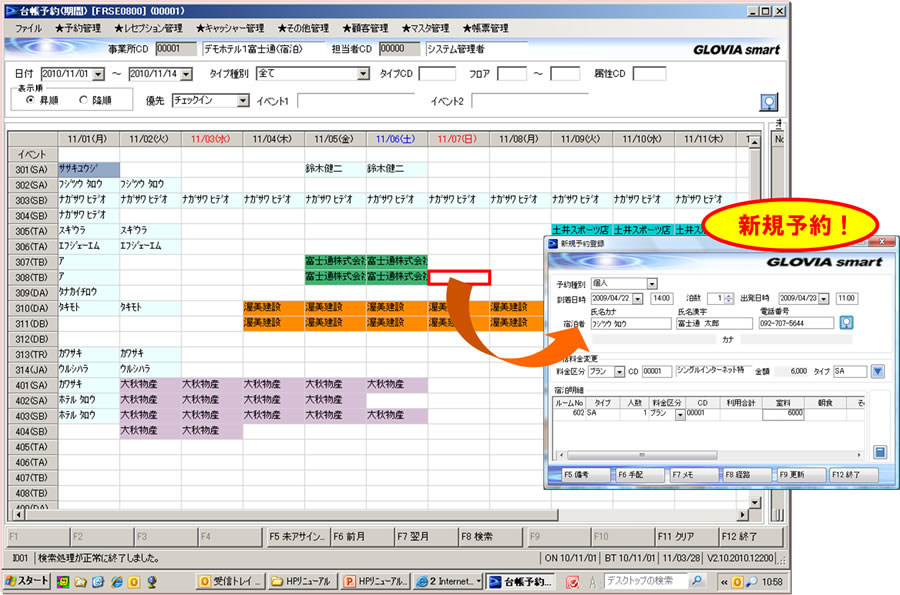Open the 優先 dropdown set to チェックイン
This screenshot has width=900, height=595.
[243, 100]
